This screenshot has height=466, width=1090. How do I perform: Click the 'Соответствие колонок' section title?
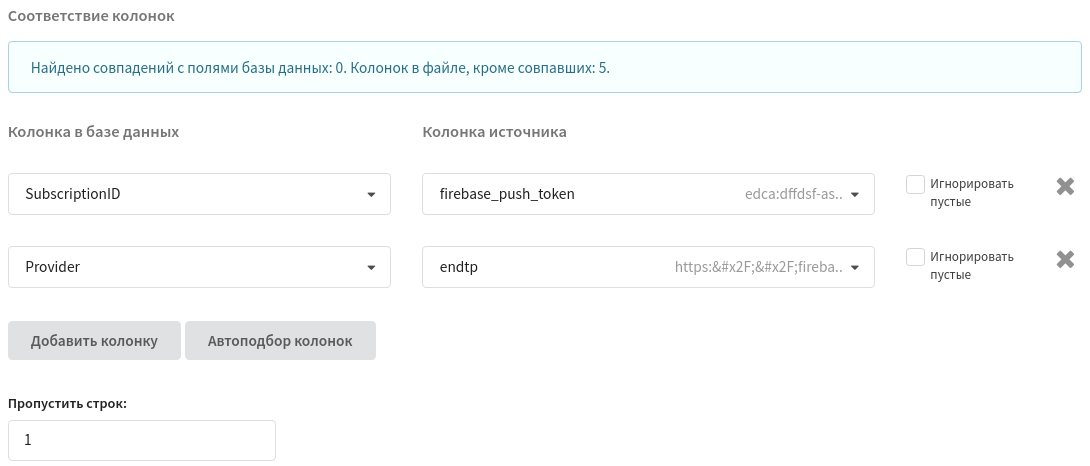coord(91,16)
